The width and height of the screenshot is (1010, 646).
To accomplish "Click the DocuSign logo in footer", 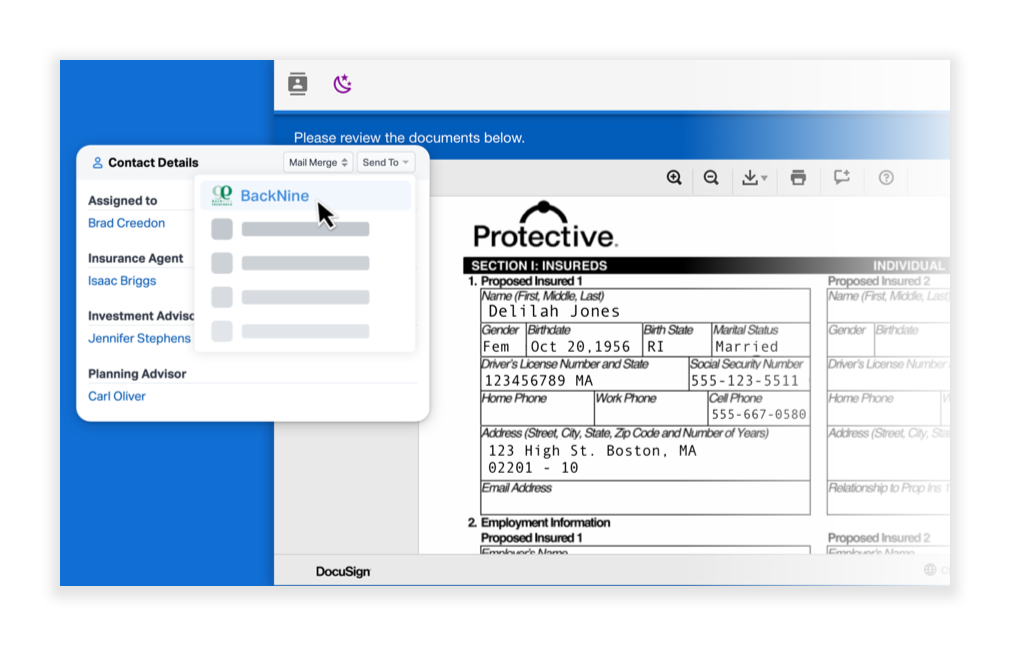I will [343, 571].
